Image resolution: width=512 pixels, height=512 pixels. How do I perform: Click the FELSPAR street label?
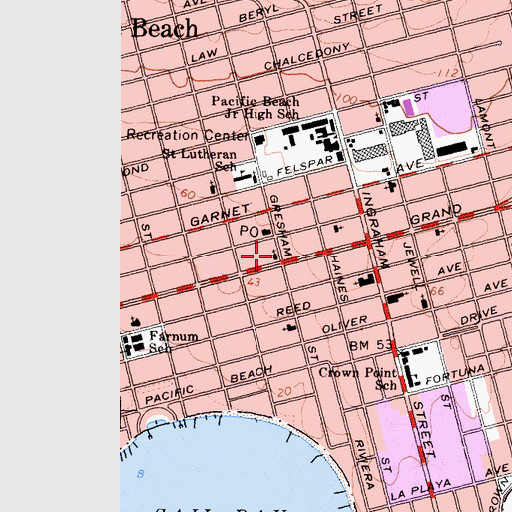point(305,166)
